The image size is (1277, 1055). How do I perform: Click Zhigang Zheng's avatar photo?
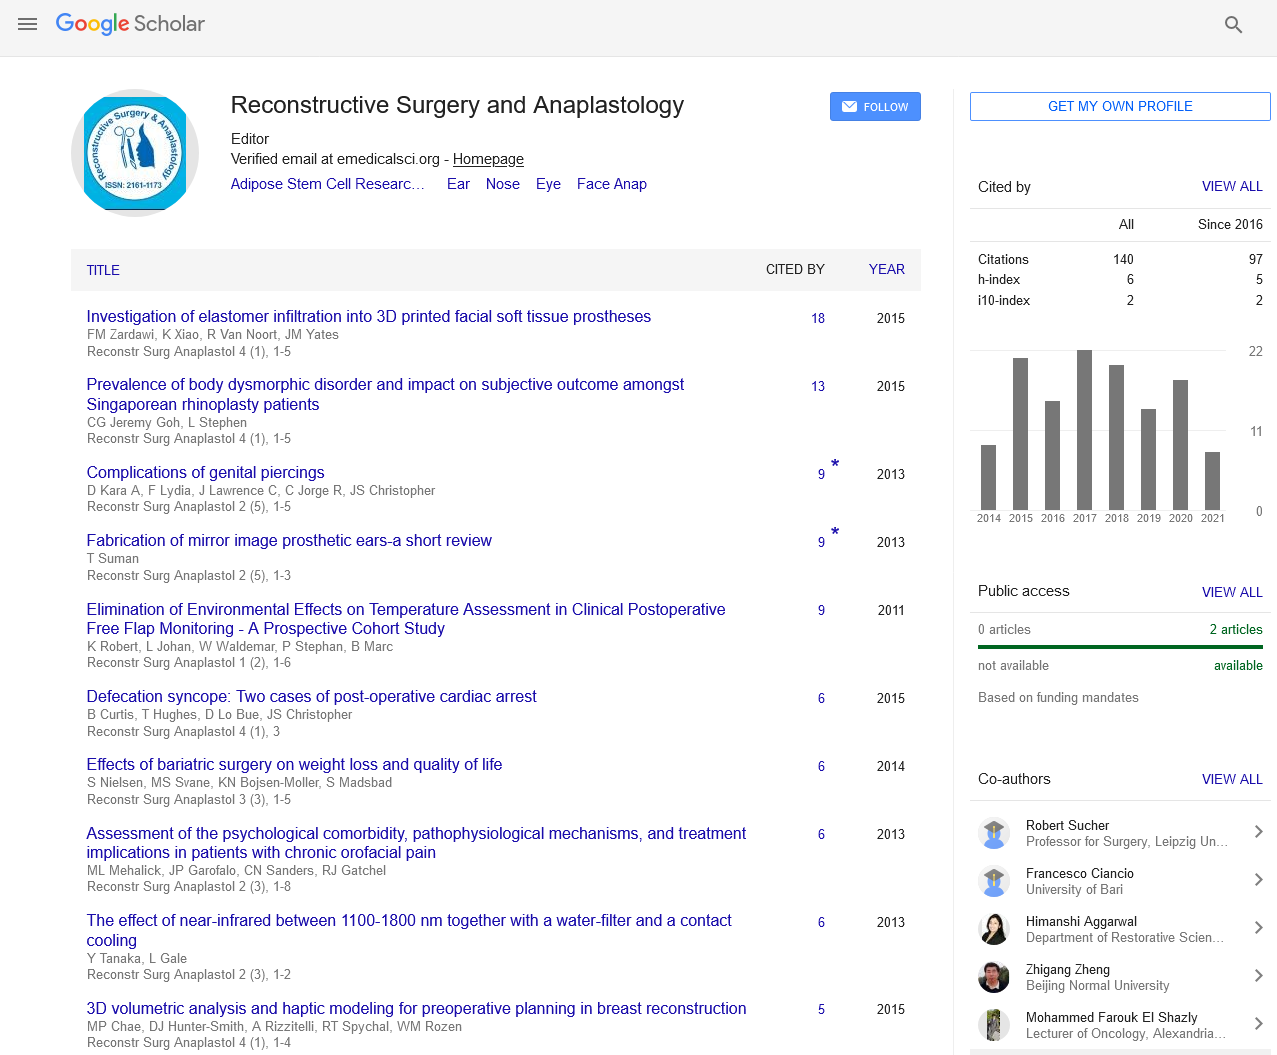point(993,977)
